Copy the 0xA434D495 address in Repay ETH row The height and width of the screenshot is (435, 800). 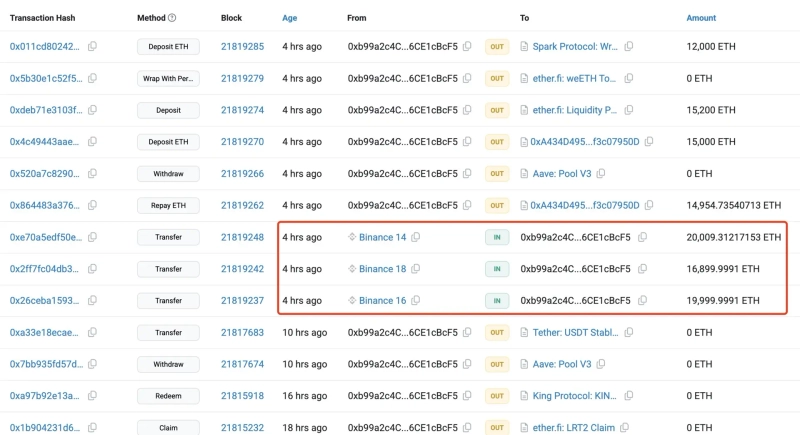pyautogui.click(x=651, y=206)
